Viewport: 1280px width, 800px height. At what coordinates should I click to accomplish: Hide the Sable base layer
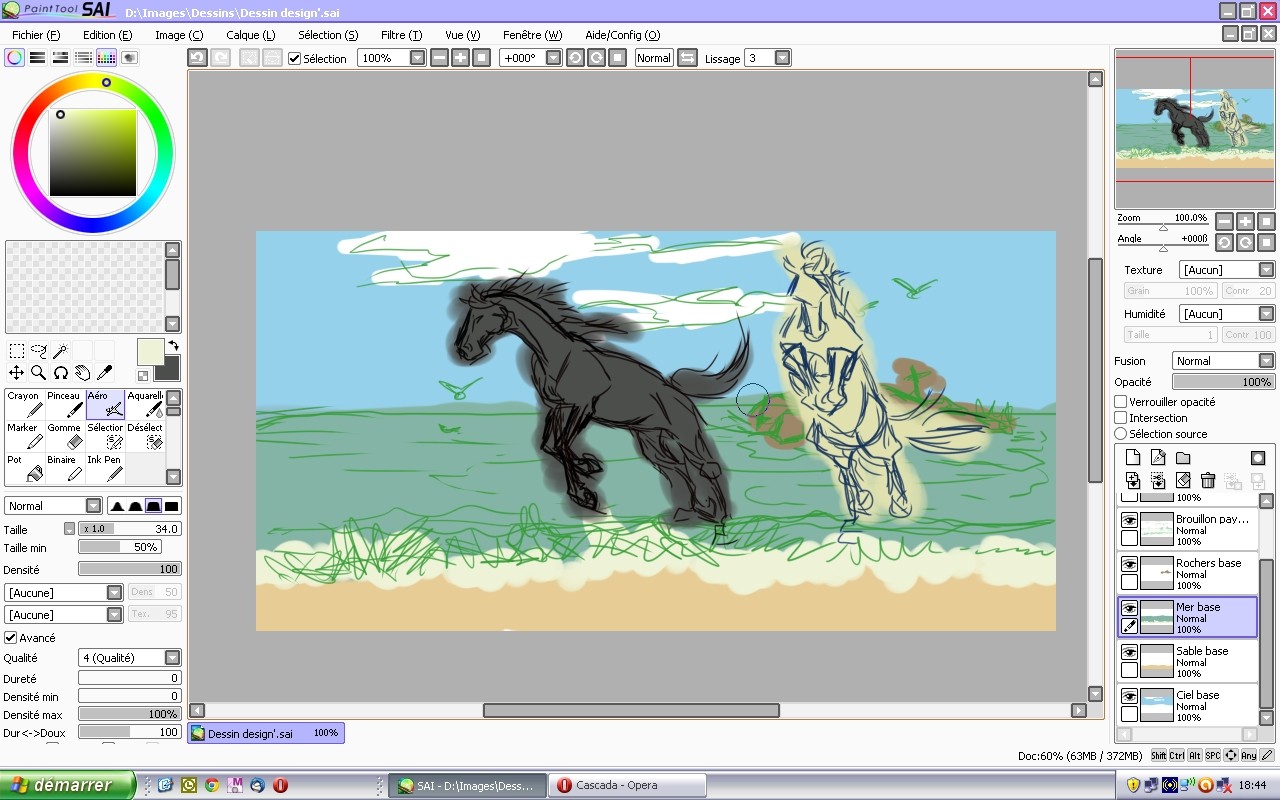point(1129,652)
